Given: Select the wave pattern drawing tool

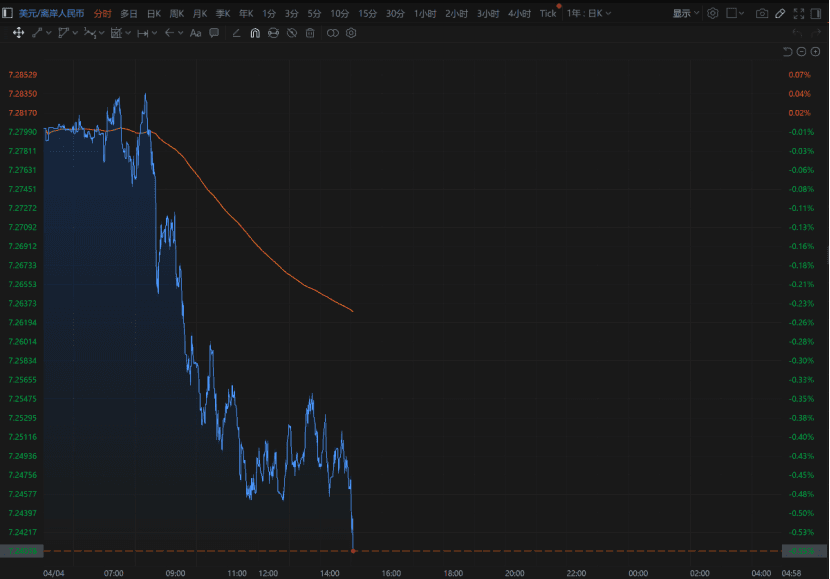Looking at the screenshot, I should pyautogui.click(x=89, y=33).
